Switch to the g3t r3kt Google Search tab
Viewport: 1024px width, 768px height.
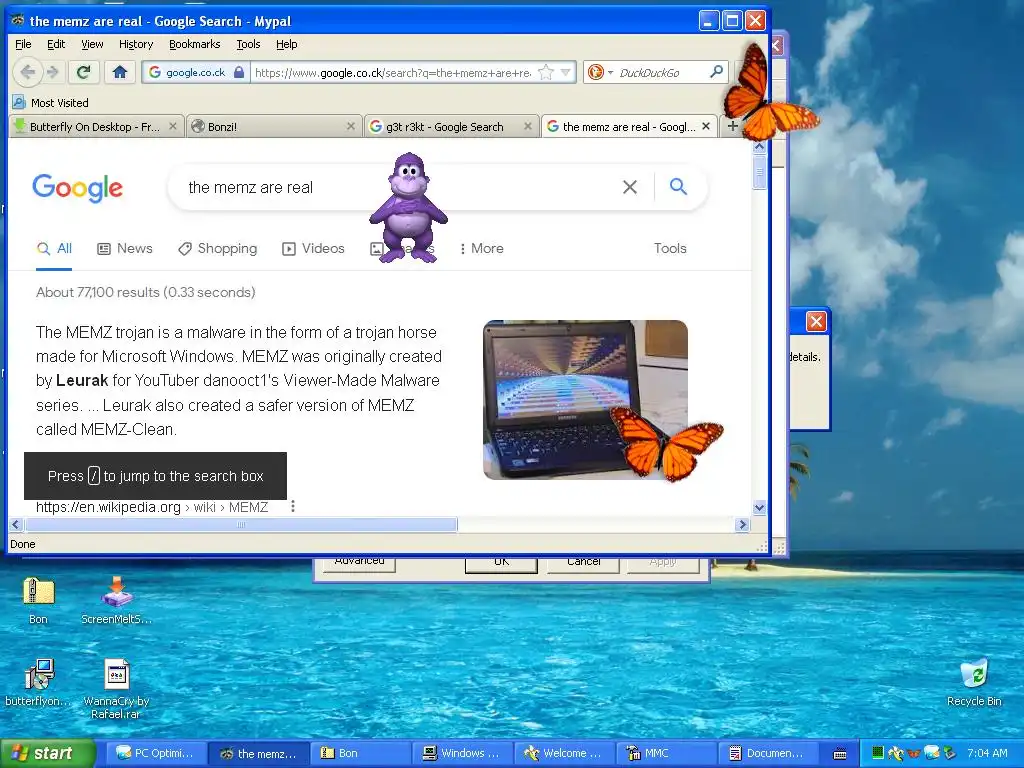point(451,126)
